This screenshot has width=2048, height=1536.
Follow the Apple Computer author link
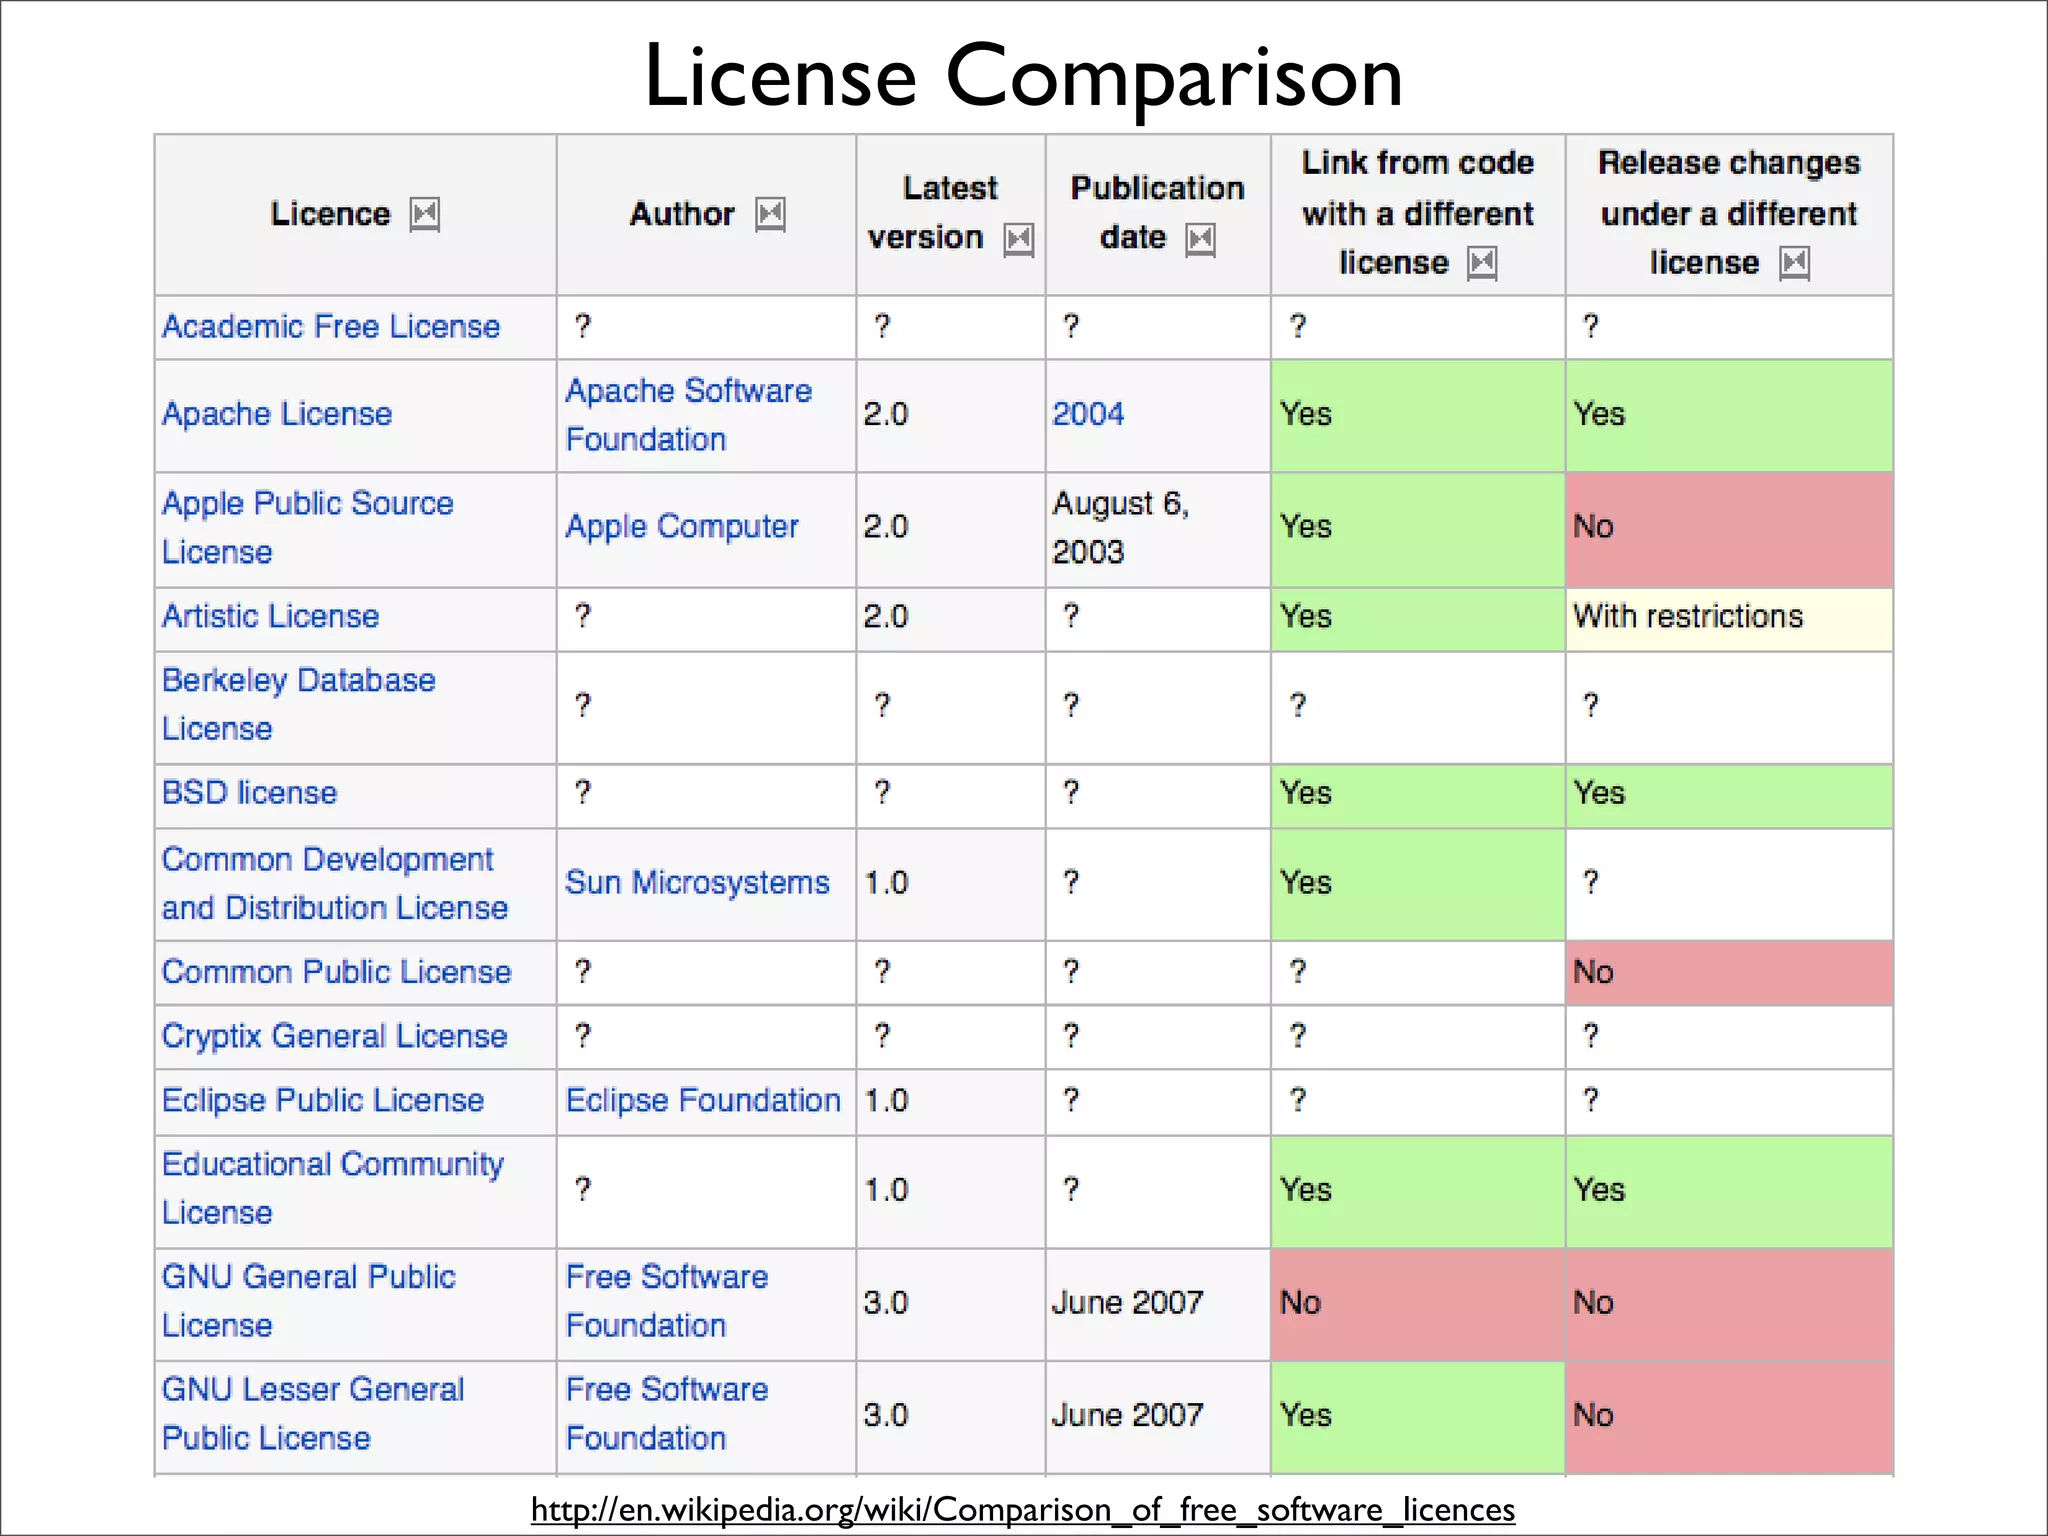[x=682, y=527]
